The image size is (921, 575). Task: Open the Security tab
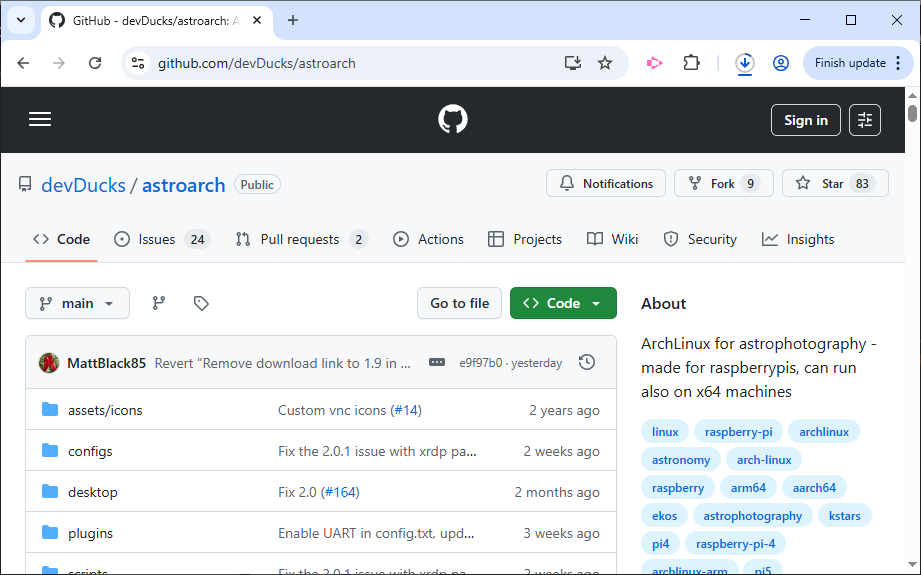700,239
